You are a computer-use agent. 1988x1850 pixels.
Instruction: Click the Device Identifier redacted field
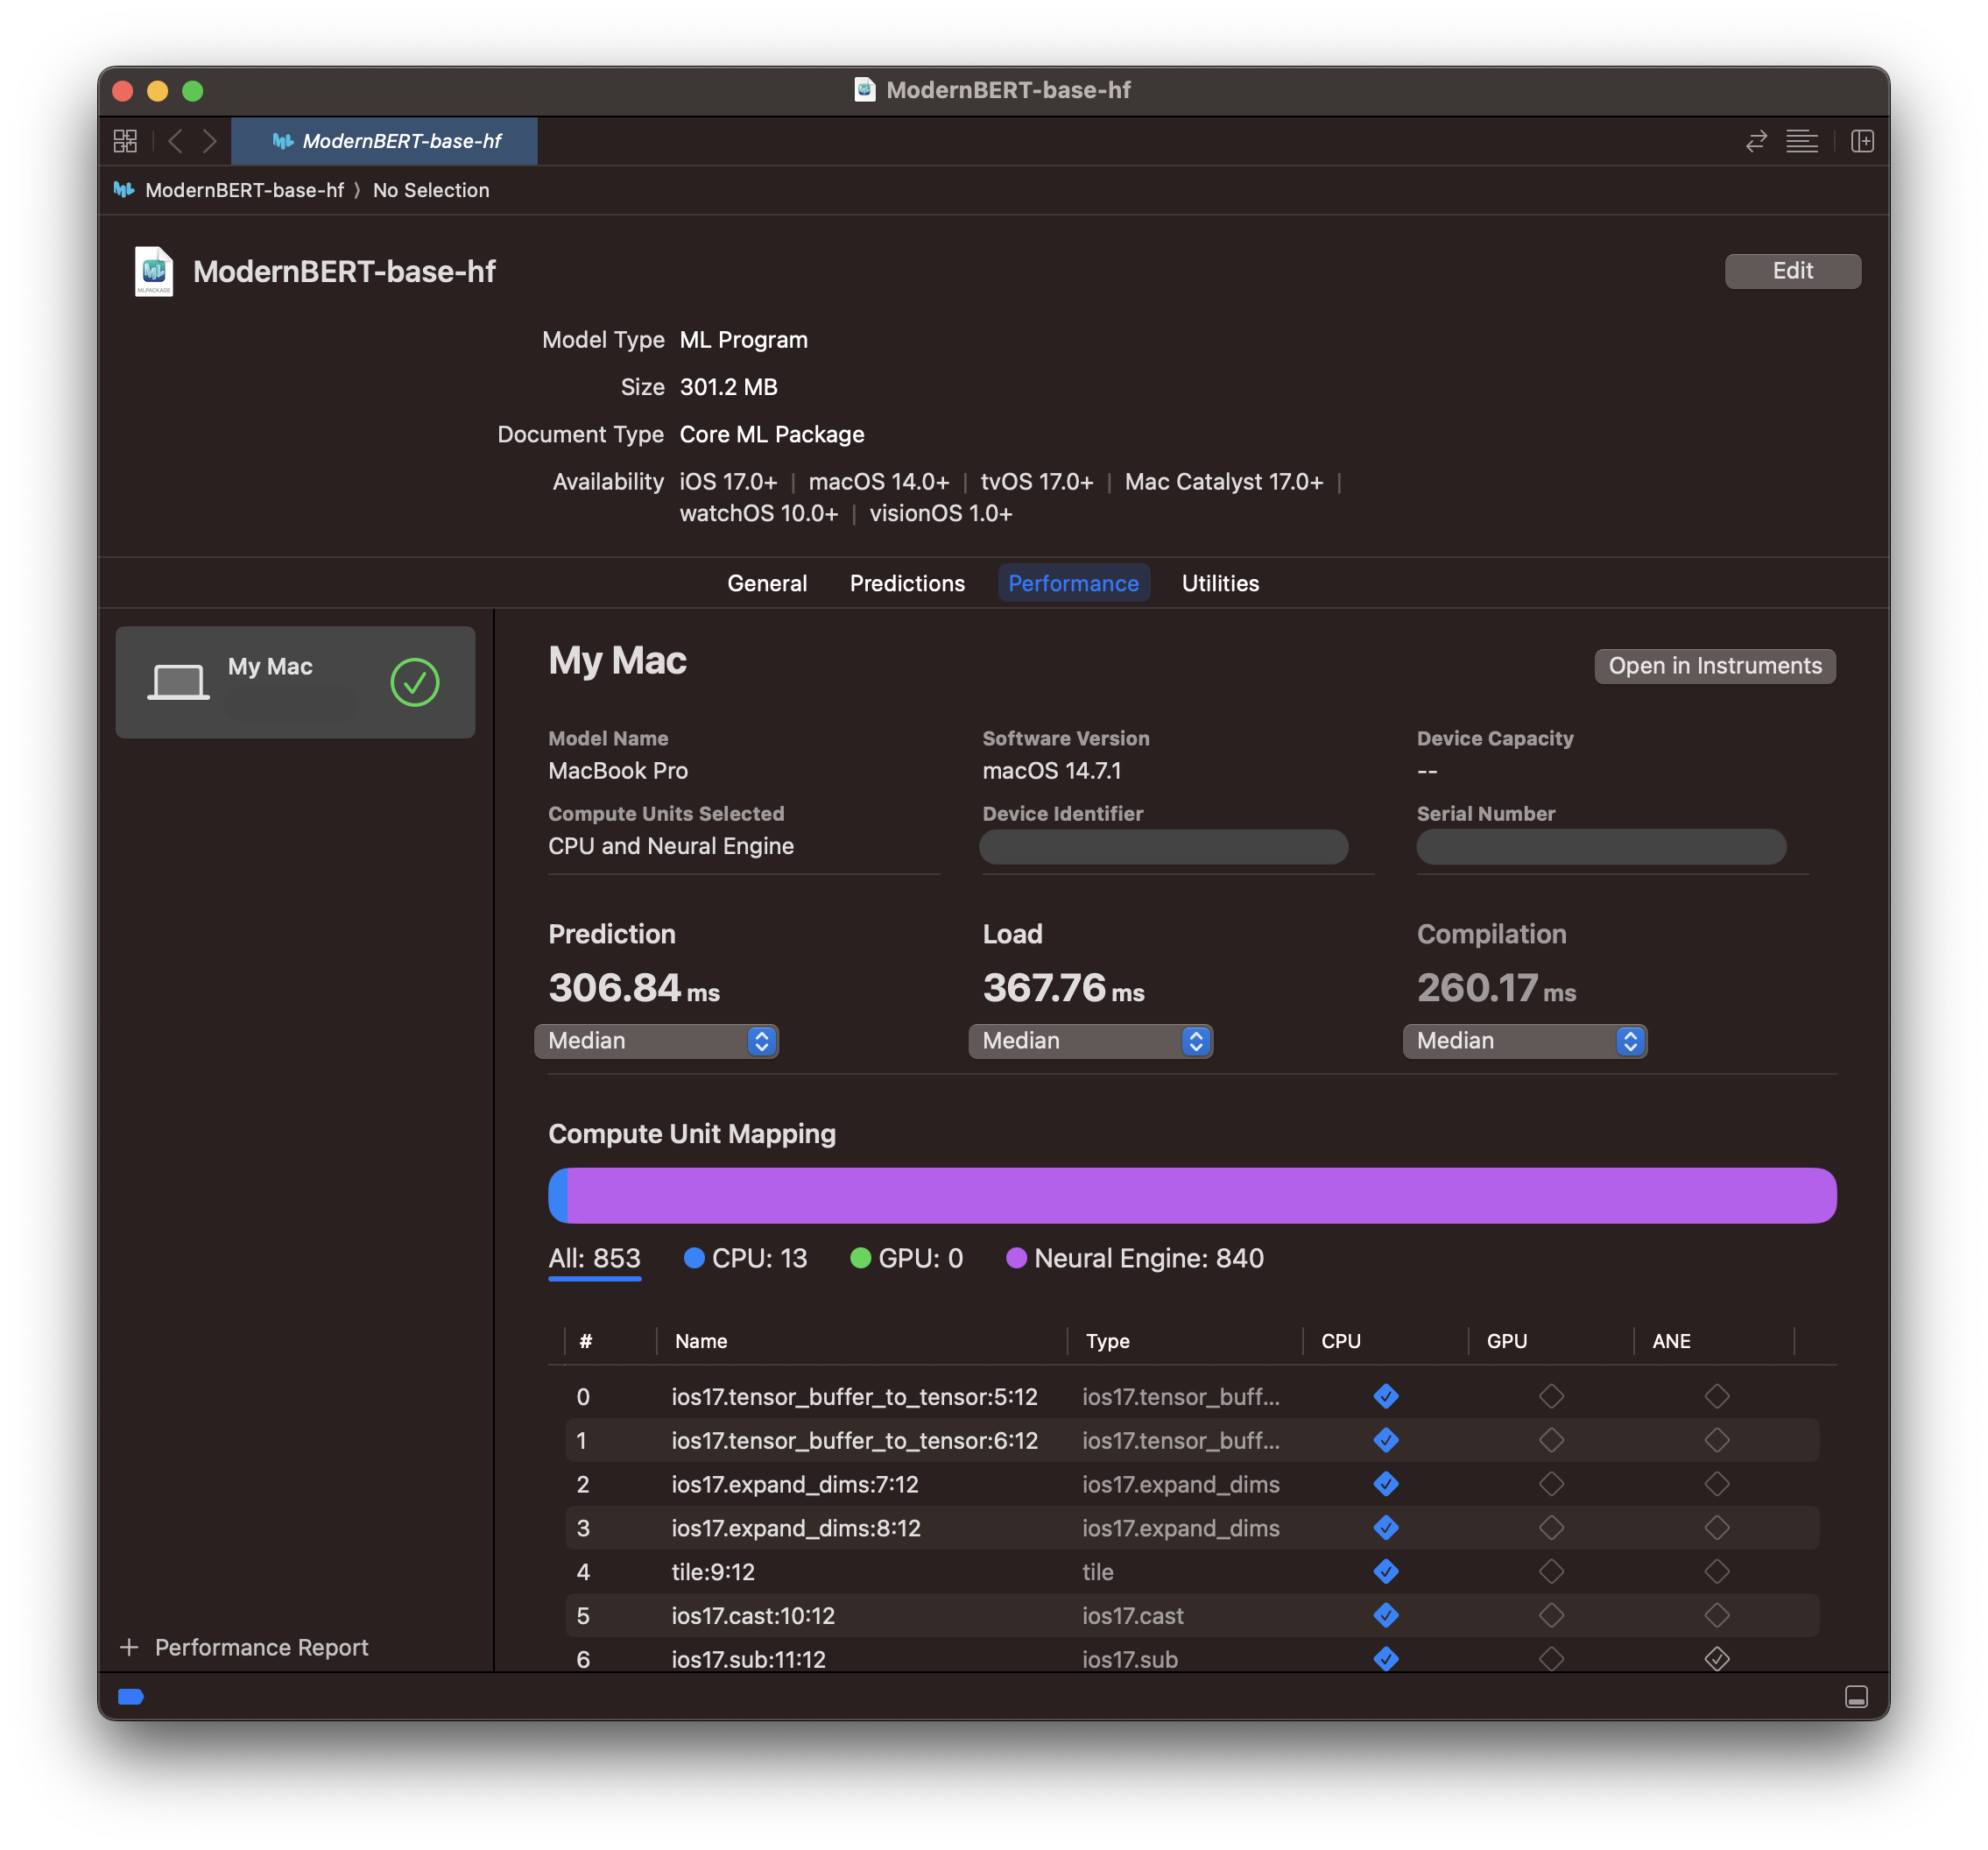pyautogui.click(x=1163, y=847)
